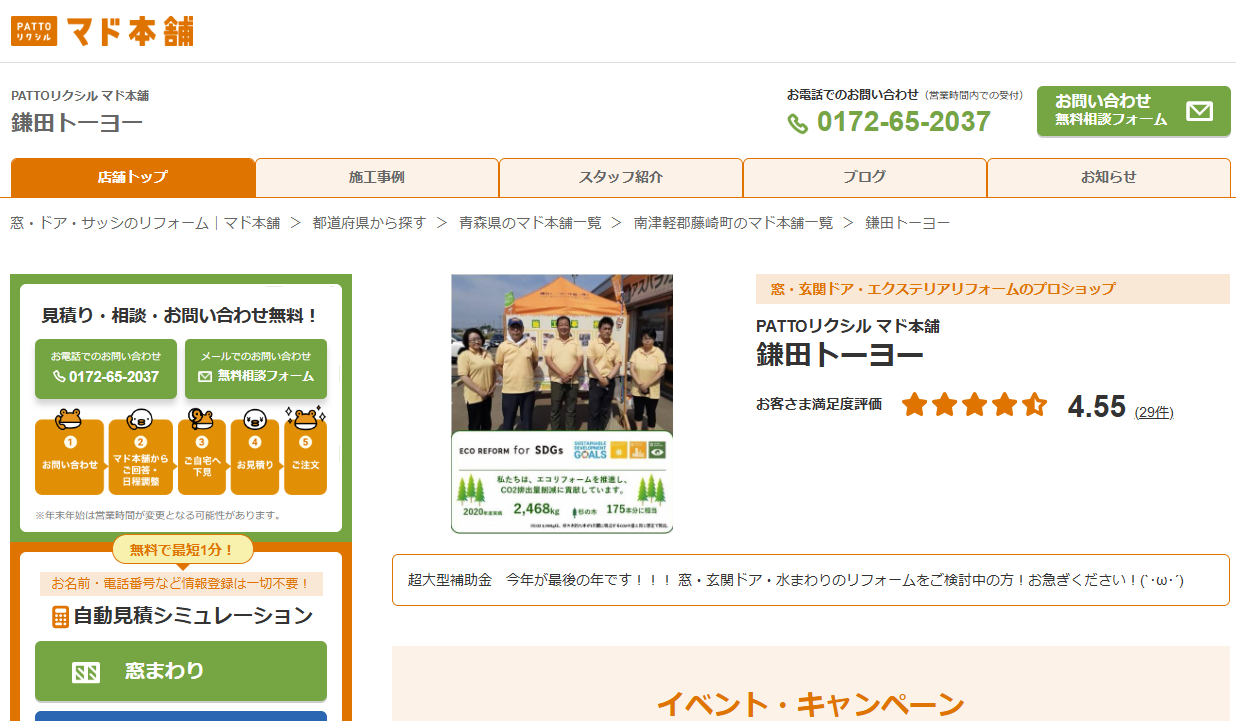1236x721 pixels.
Task: Click step 5 ご注文 icon
Action: pyautogui.click(x=305, y=451)
